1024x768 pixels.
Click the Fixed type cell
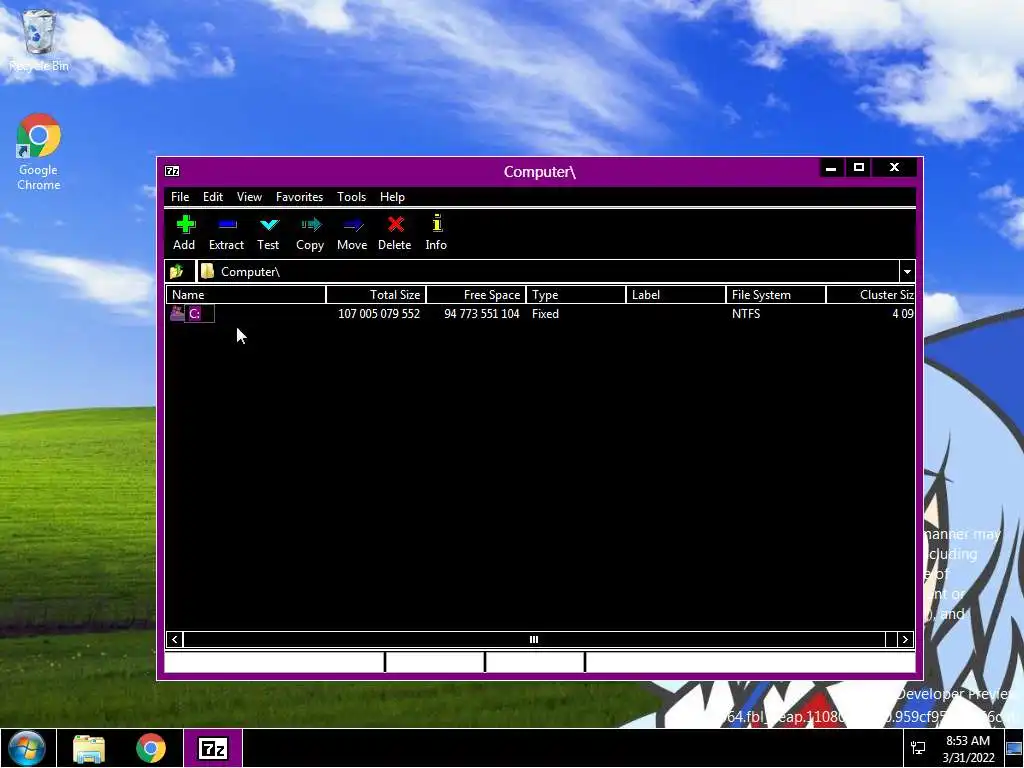tap(545, 314)
